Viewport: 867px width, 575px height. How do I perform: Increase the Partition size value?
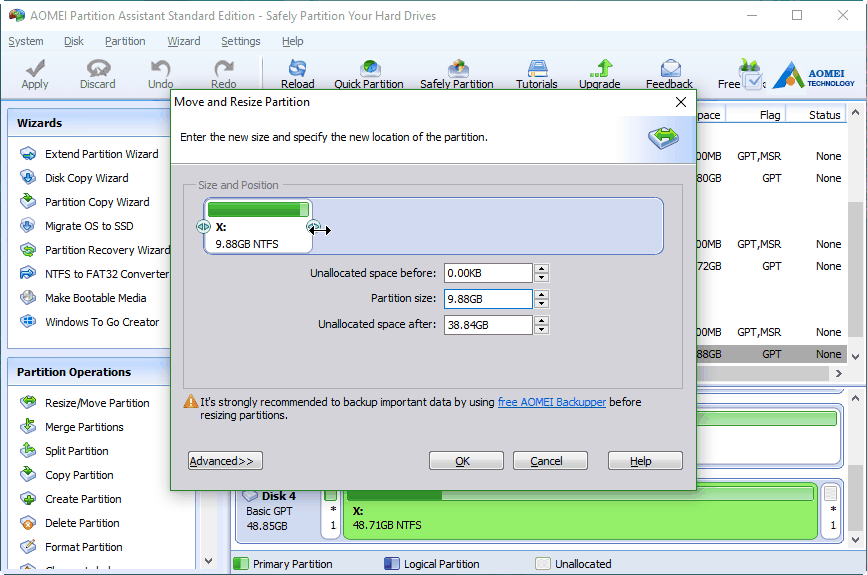pos(542,295)
